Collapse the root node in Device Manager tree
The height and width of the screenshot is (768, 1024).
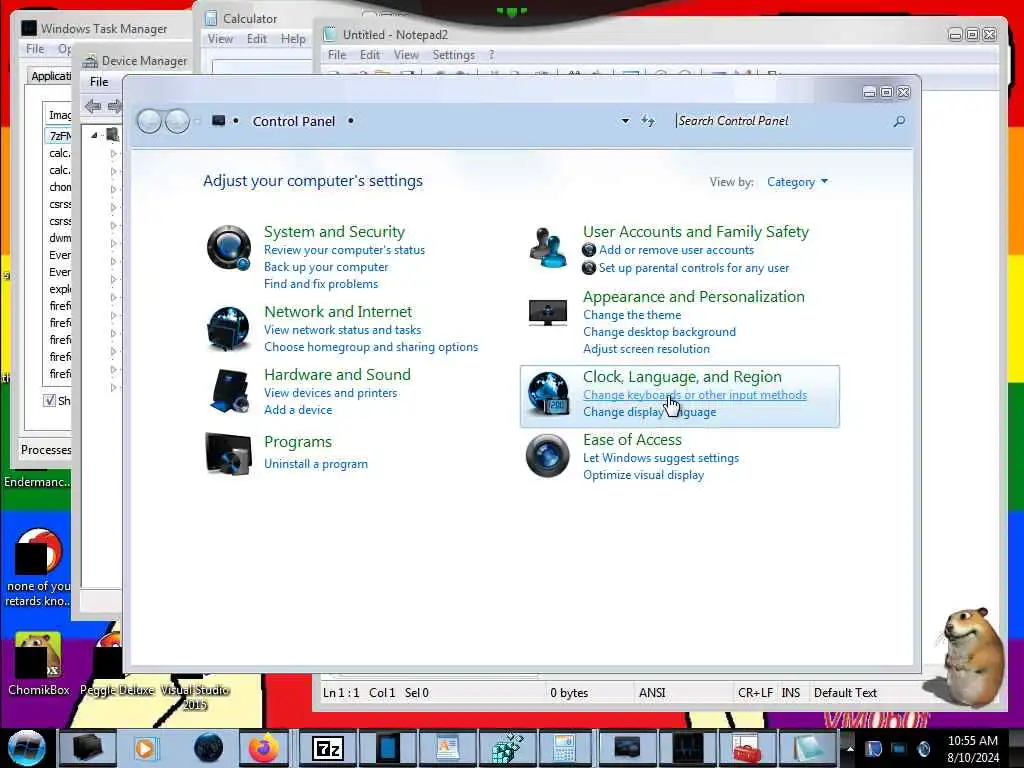pyautogui.click(x=94, y=135)
